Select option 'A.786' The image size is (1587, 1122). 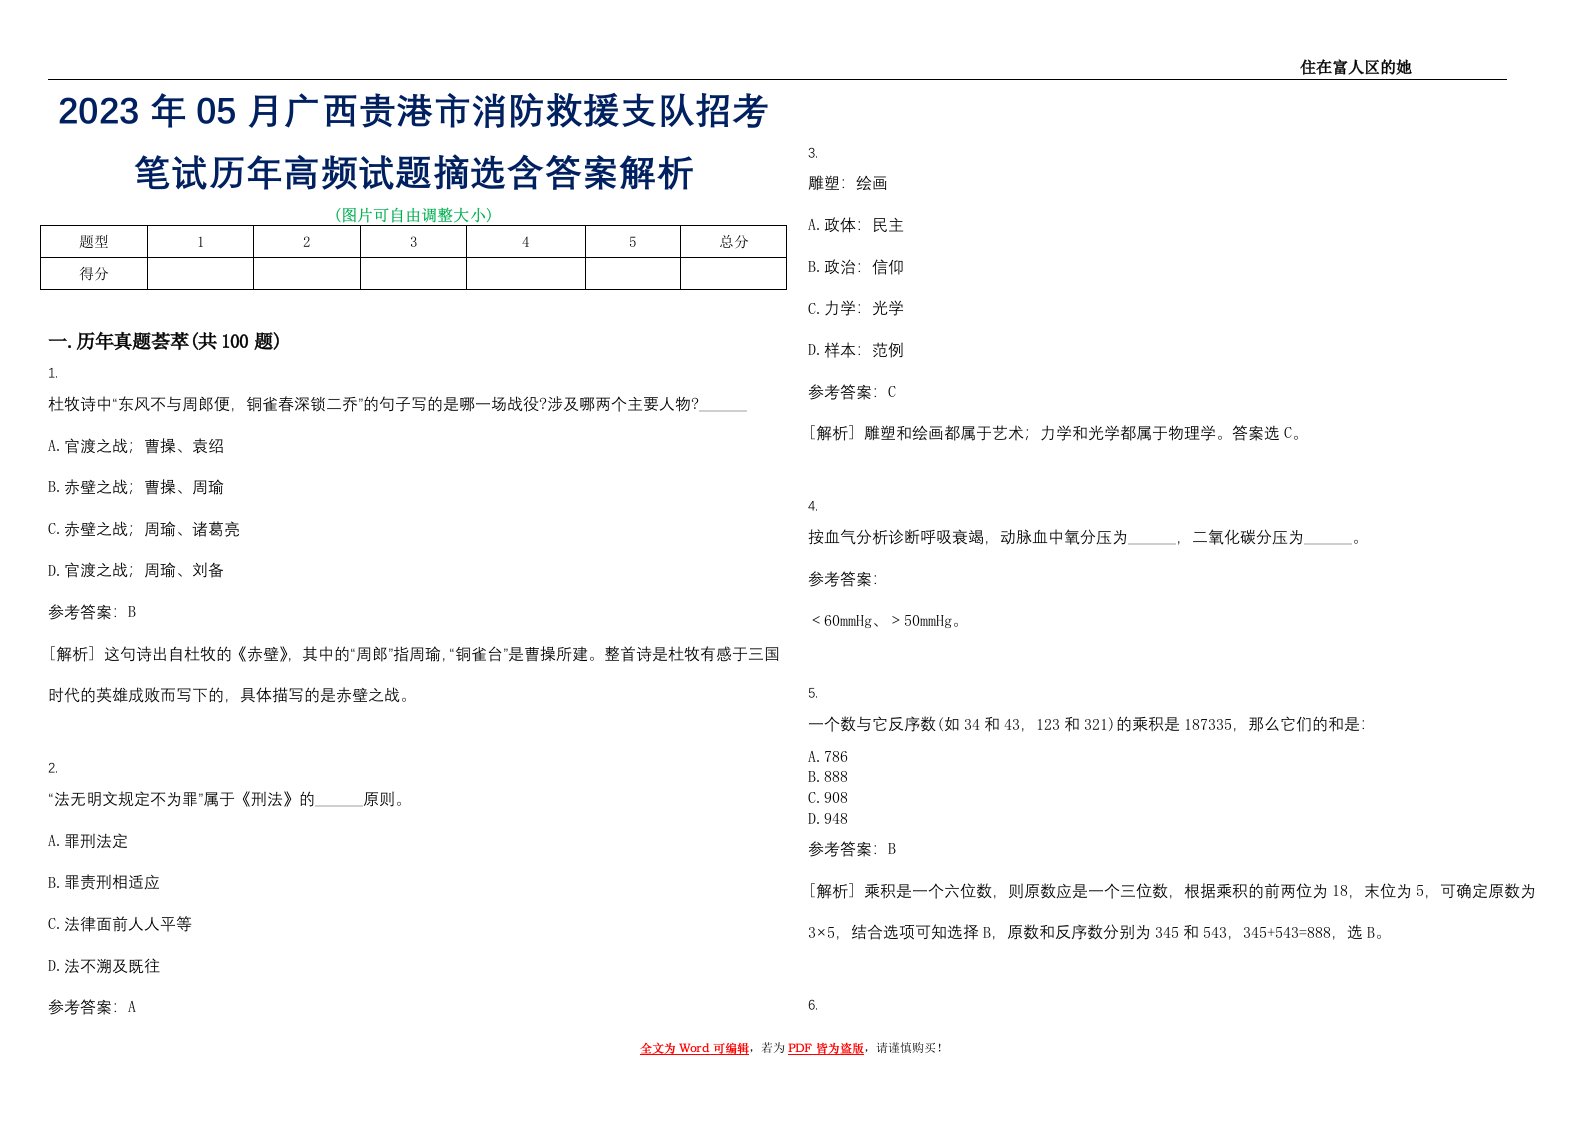click(x=828, y=757)
